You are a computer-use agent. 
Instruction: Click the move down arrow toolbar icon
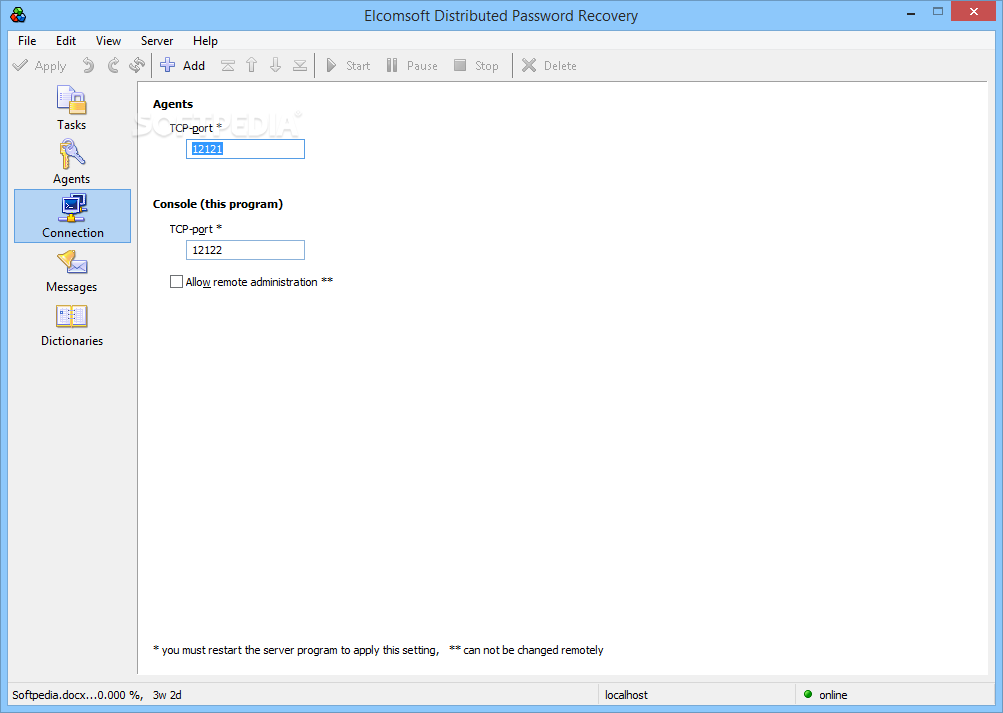(x=276, y=66)
